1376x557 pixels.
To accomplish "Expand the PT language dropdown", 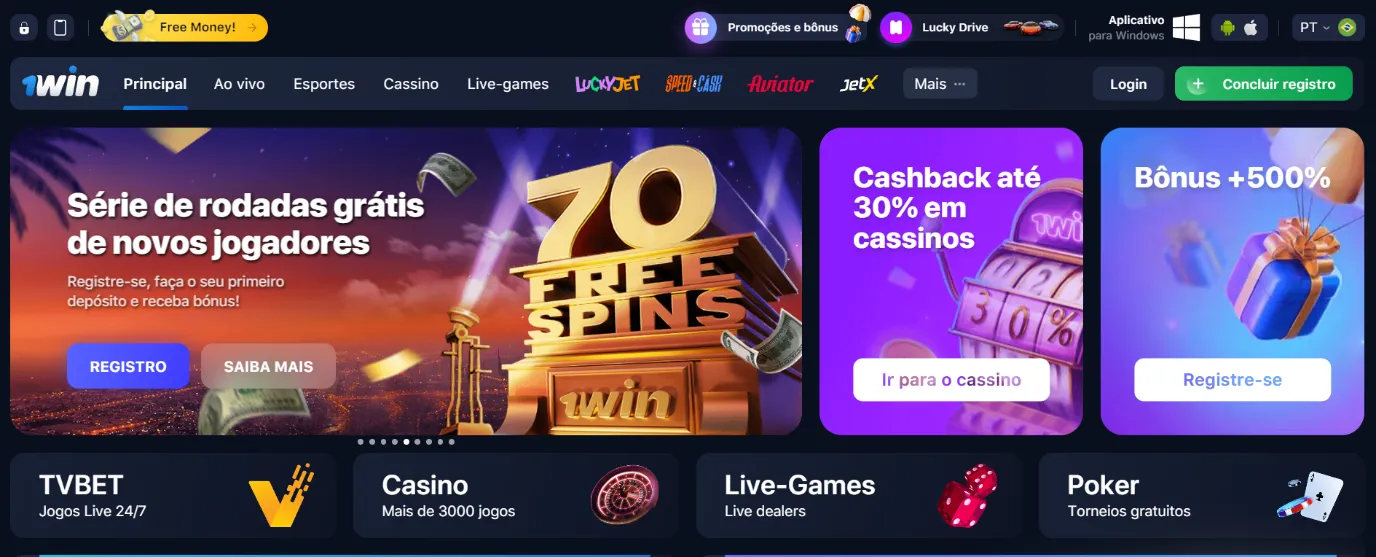I will click(x=1328, y=28).
